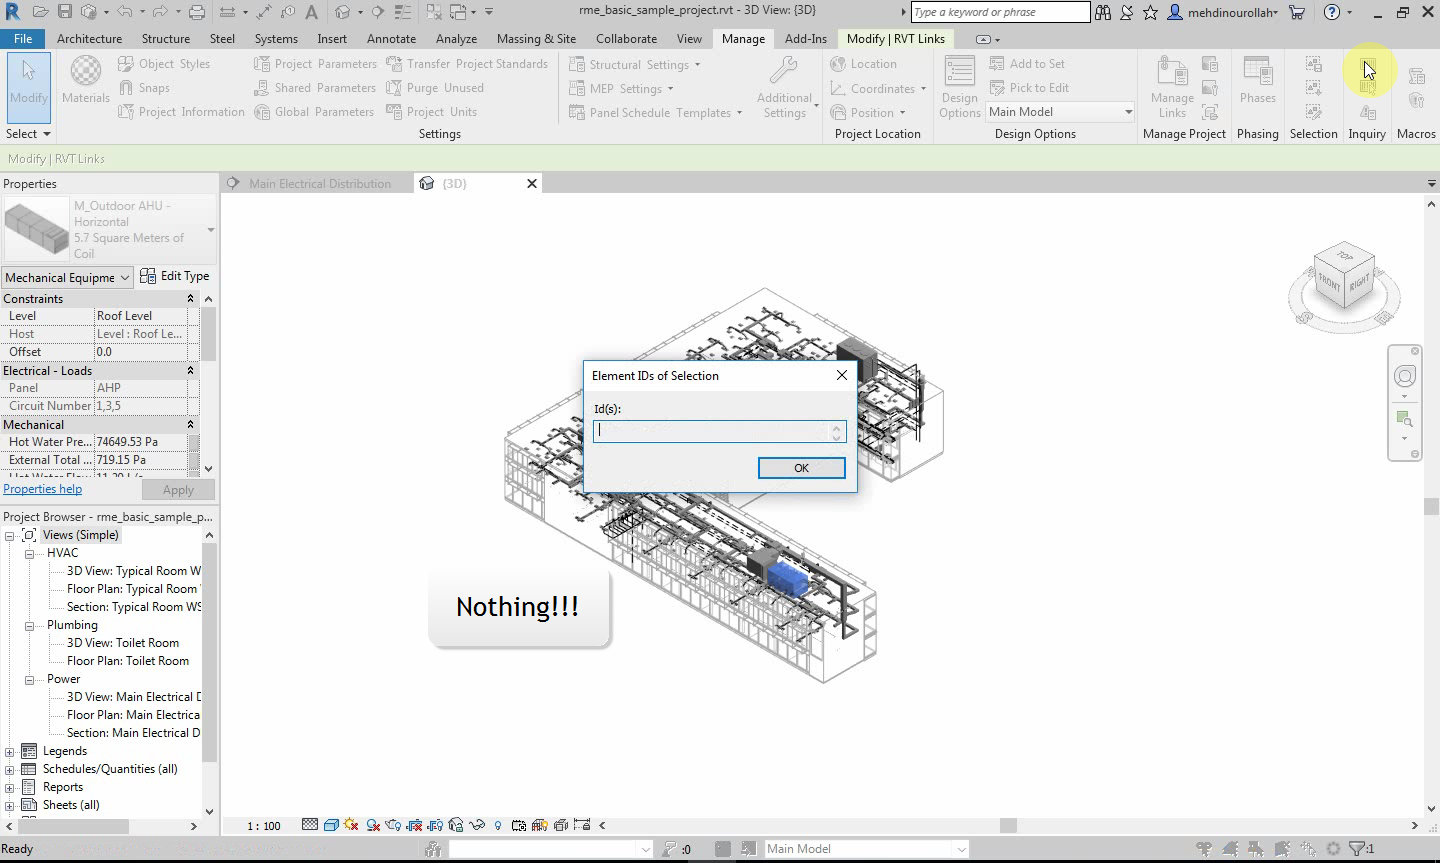Screen dimensions: 1440x863
Task: Open the Properties help link
Action: (x=42, y=489)
